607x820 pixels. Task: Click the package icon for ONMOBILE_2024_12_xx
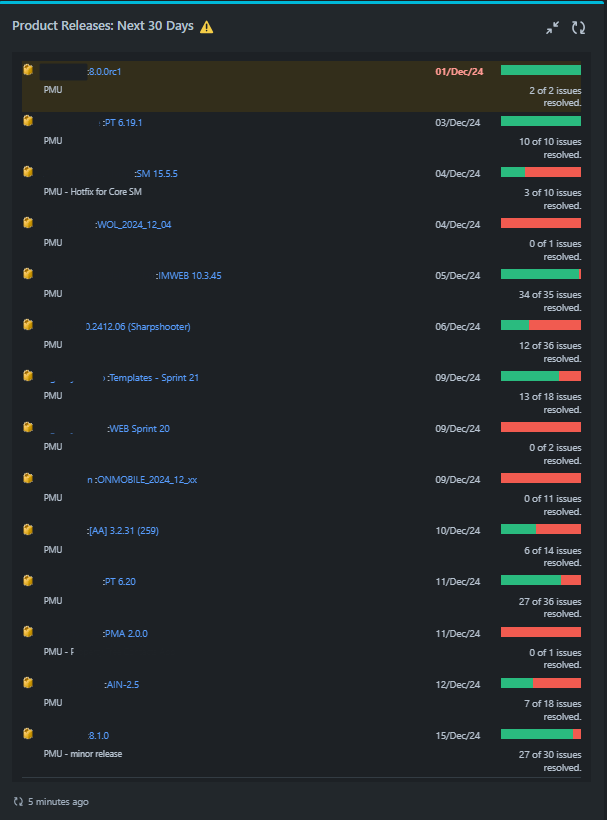[28, 478]
